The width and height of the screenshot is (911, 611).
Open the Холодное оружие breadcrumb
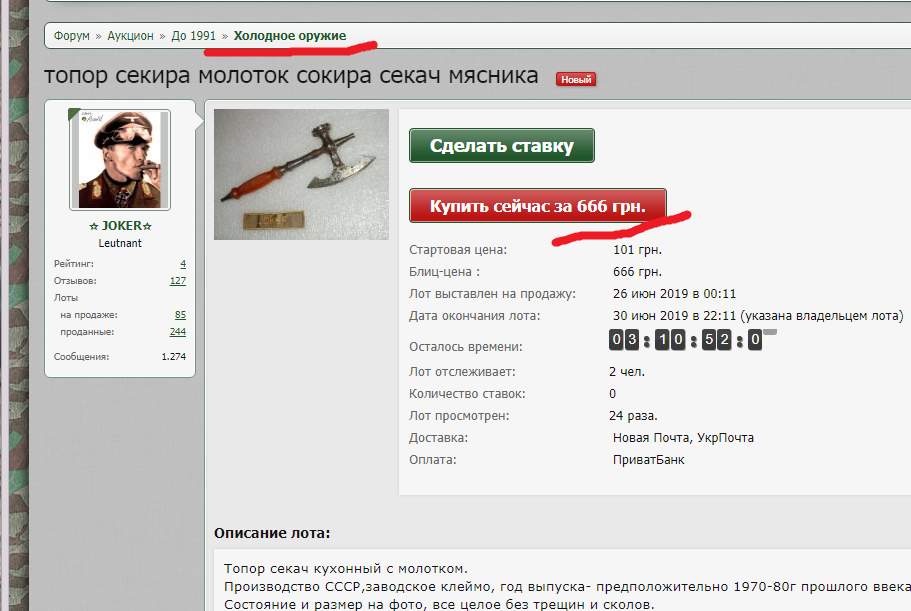pos(290,36)
